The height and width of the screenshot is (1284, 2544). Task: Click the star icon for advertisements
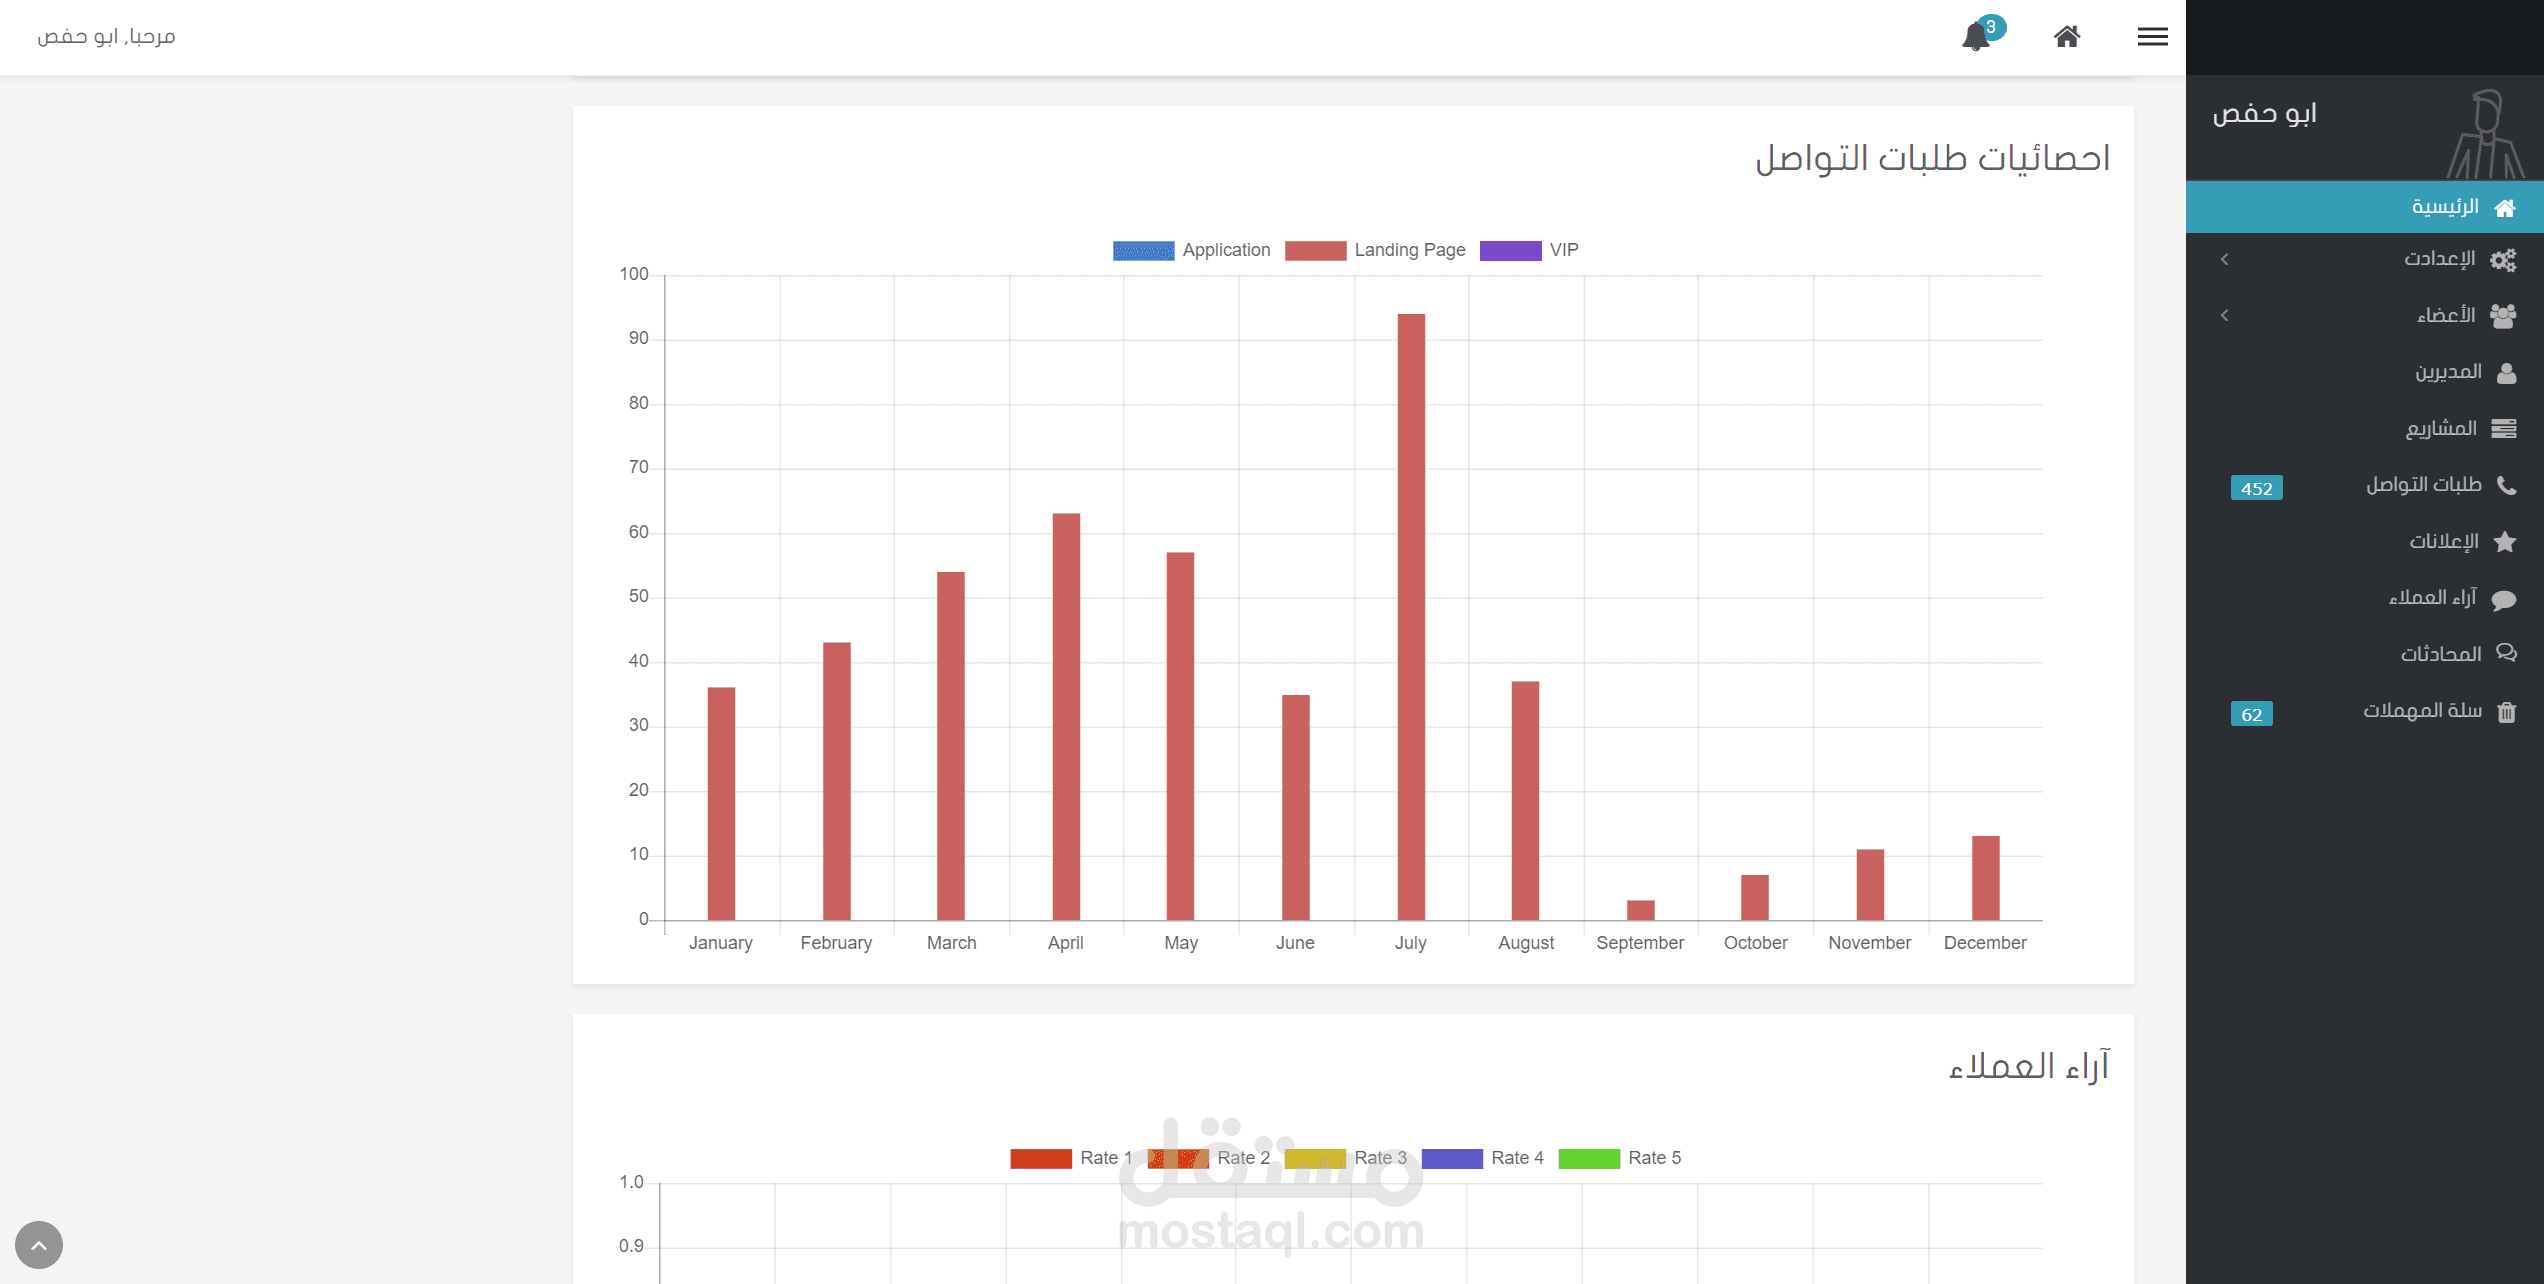click(x=2505, y=542)
